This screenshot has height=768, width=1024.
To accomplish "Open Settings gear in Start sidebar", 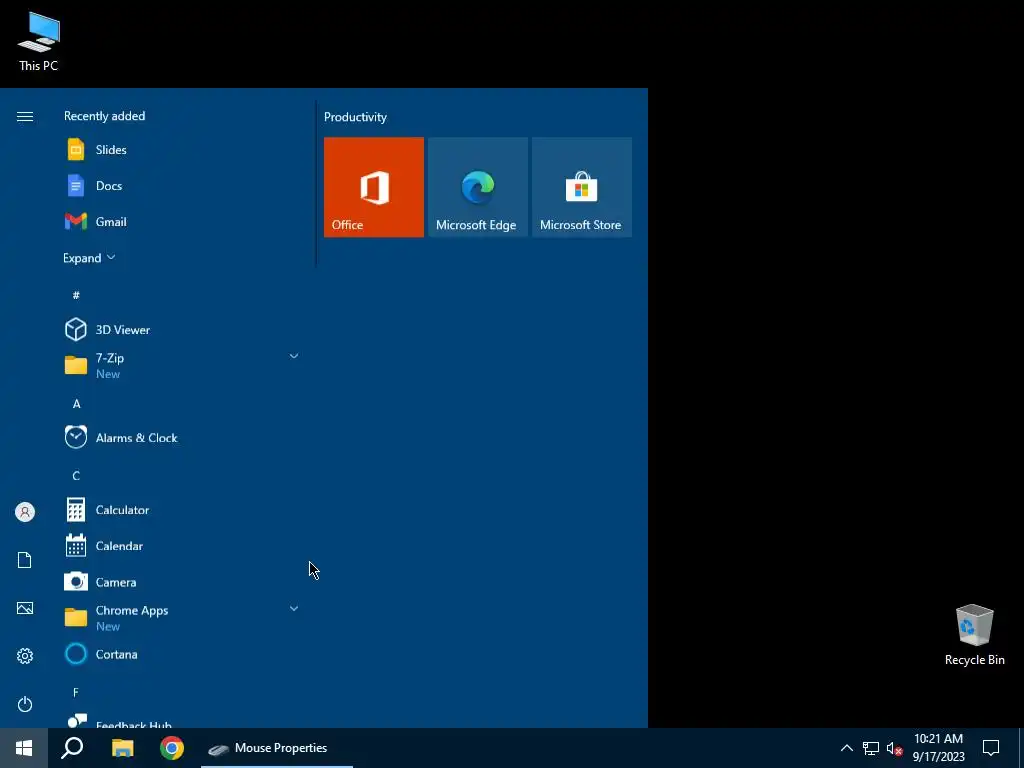I will click(x=25, y=656).
